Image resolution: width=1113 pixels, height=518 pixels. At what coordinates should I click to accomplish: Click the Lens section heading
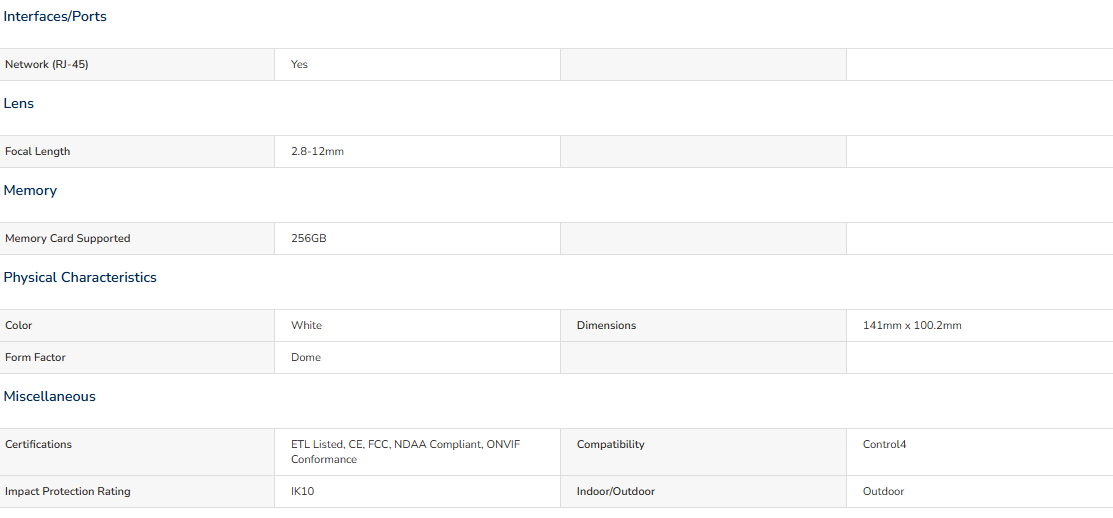point(18,104)
